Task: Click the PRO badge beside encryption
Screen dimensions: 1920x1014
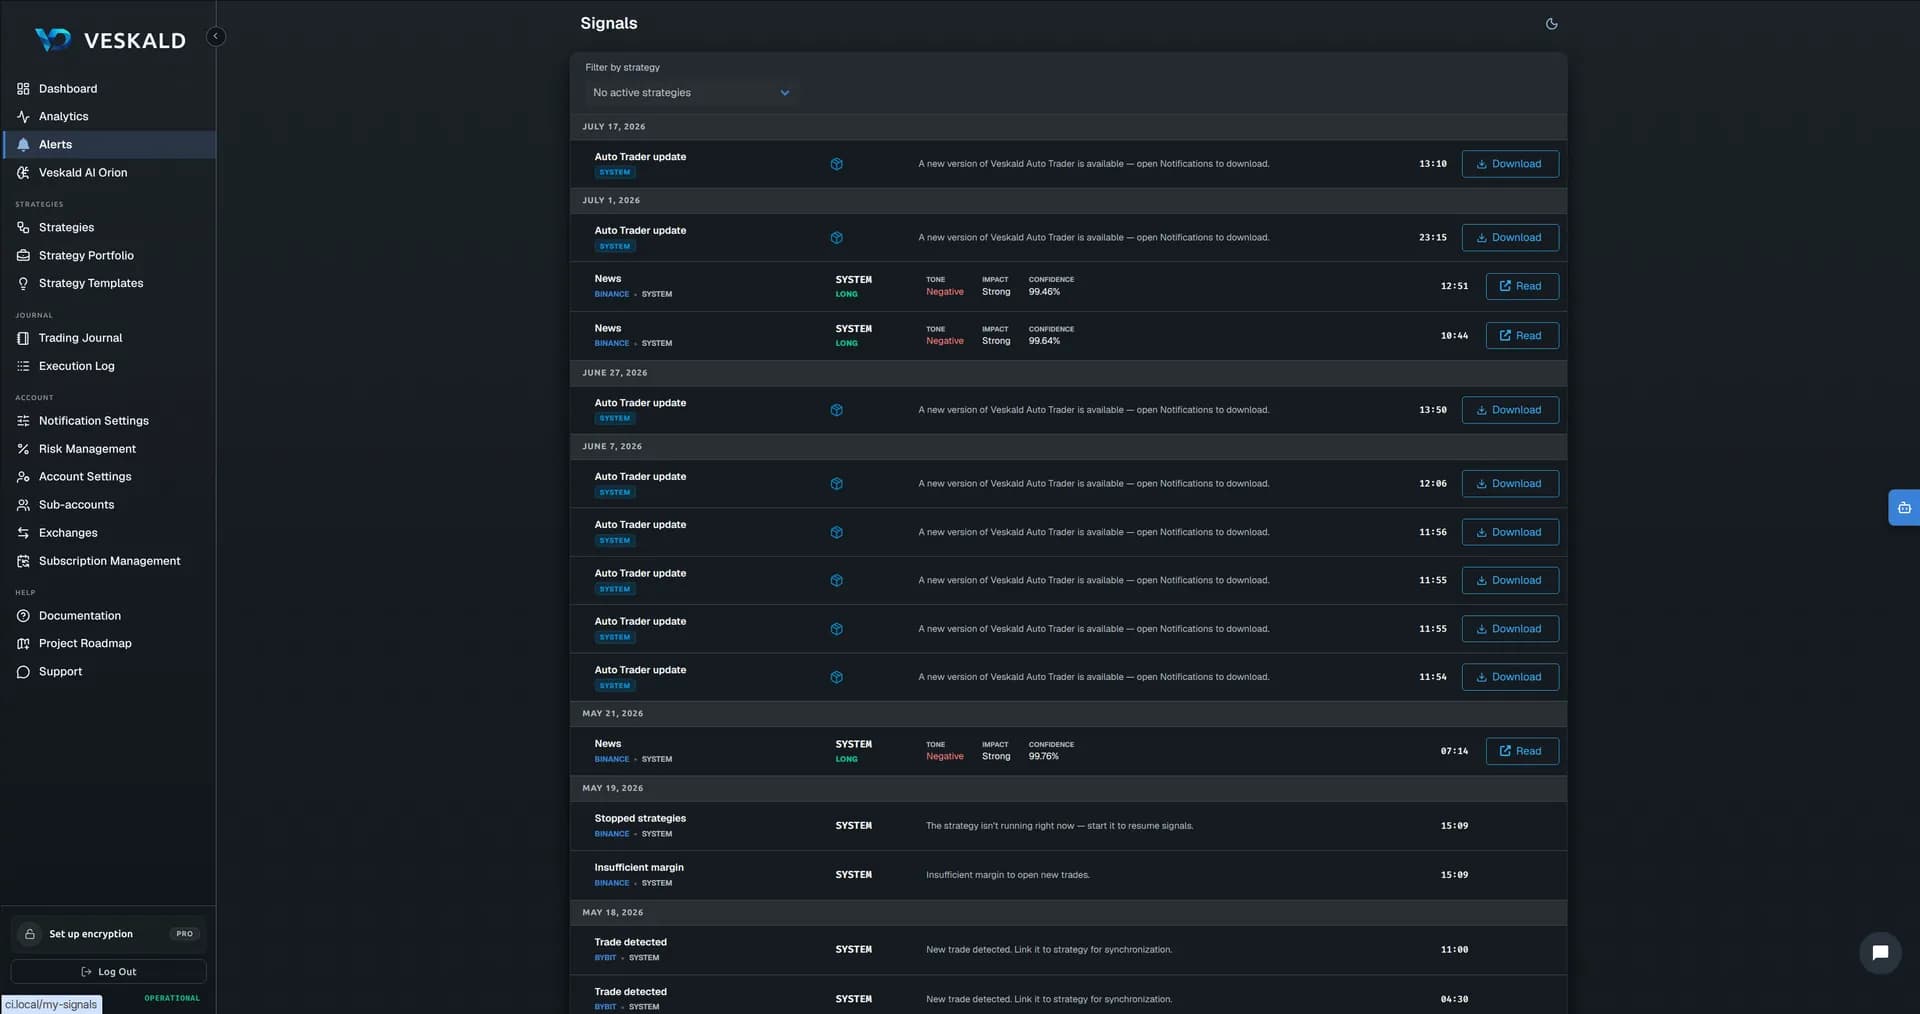Action: 184,934
